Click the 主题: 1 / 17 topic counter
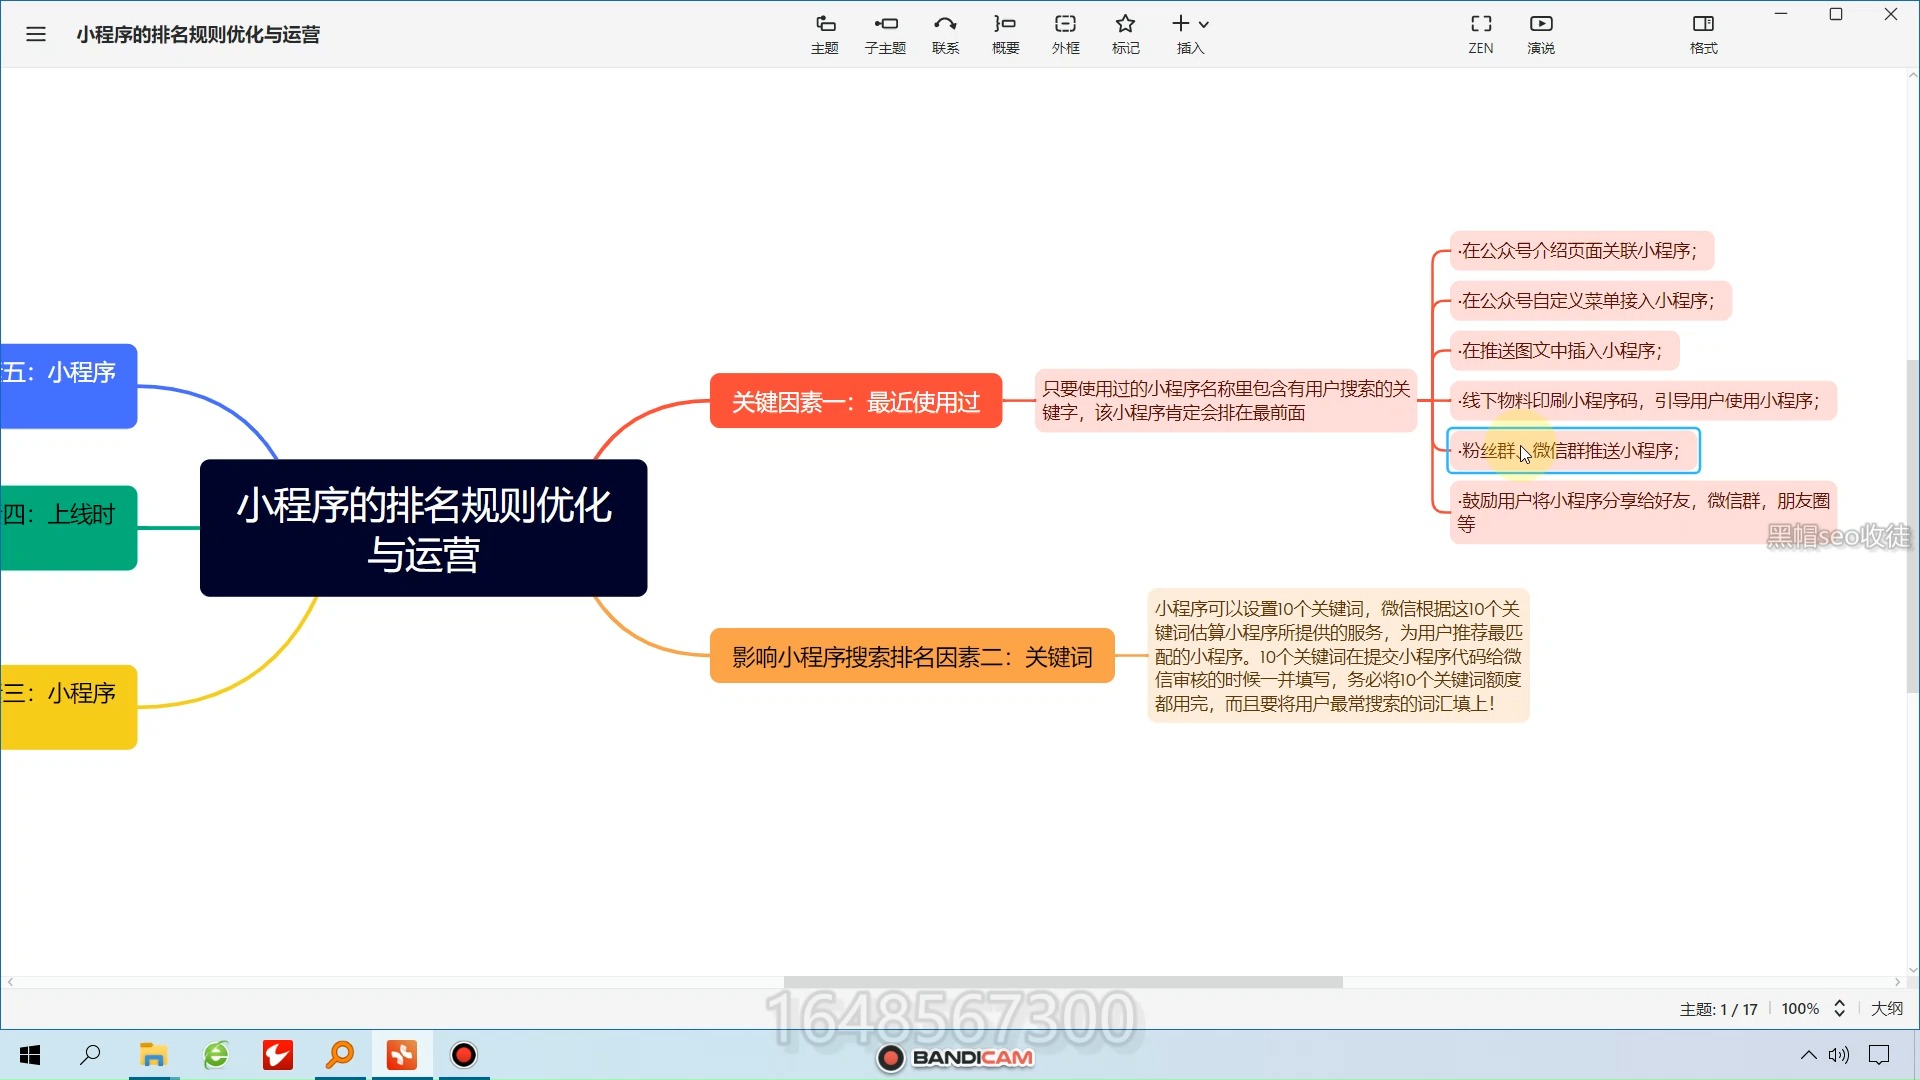This screenshot has height=1080, width=1920. tap(1718, 1009)
